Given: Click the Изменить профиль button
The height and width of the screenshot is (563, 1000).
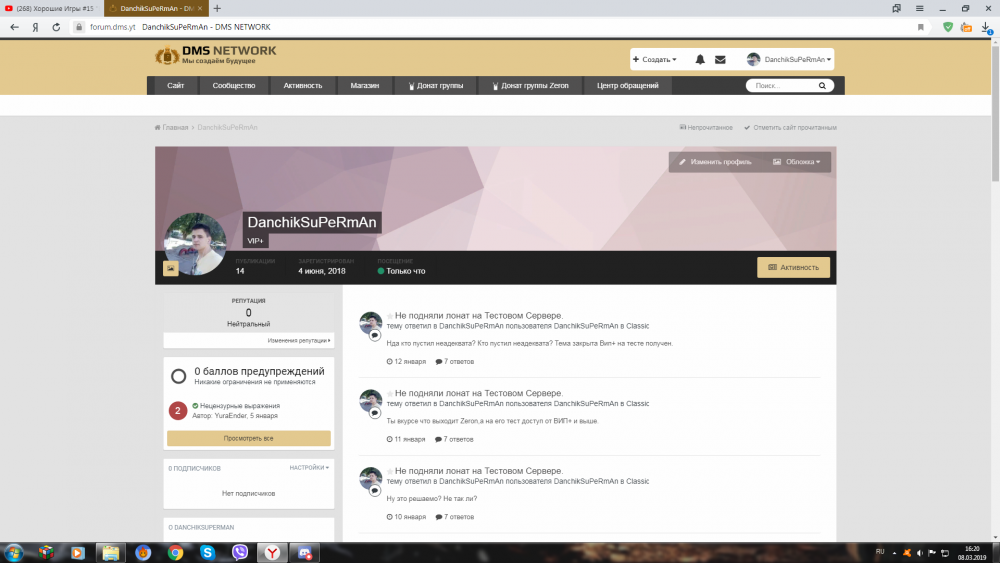Looking at the screenshot, I should (x=715, y=162).
